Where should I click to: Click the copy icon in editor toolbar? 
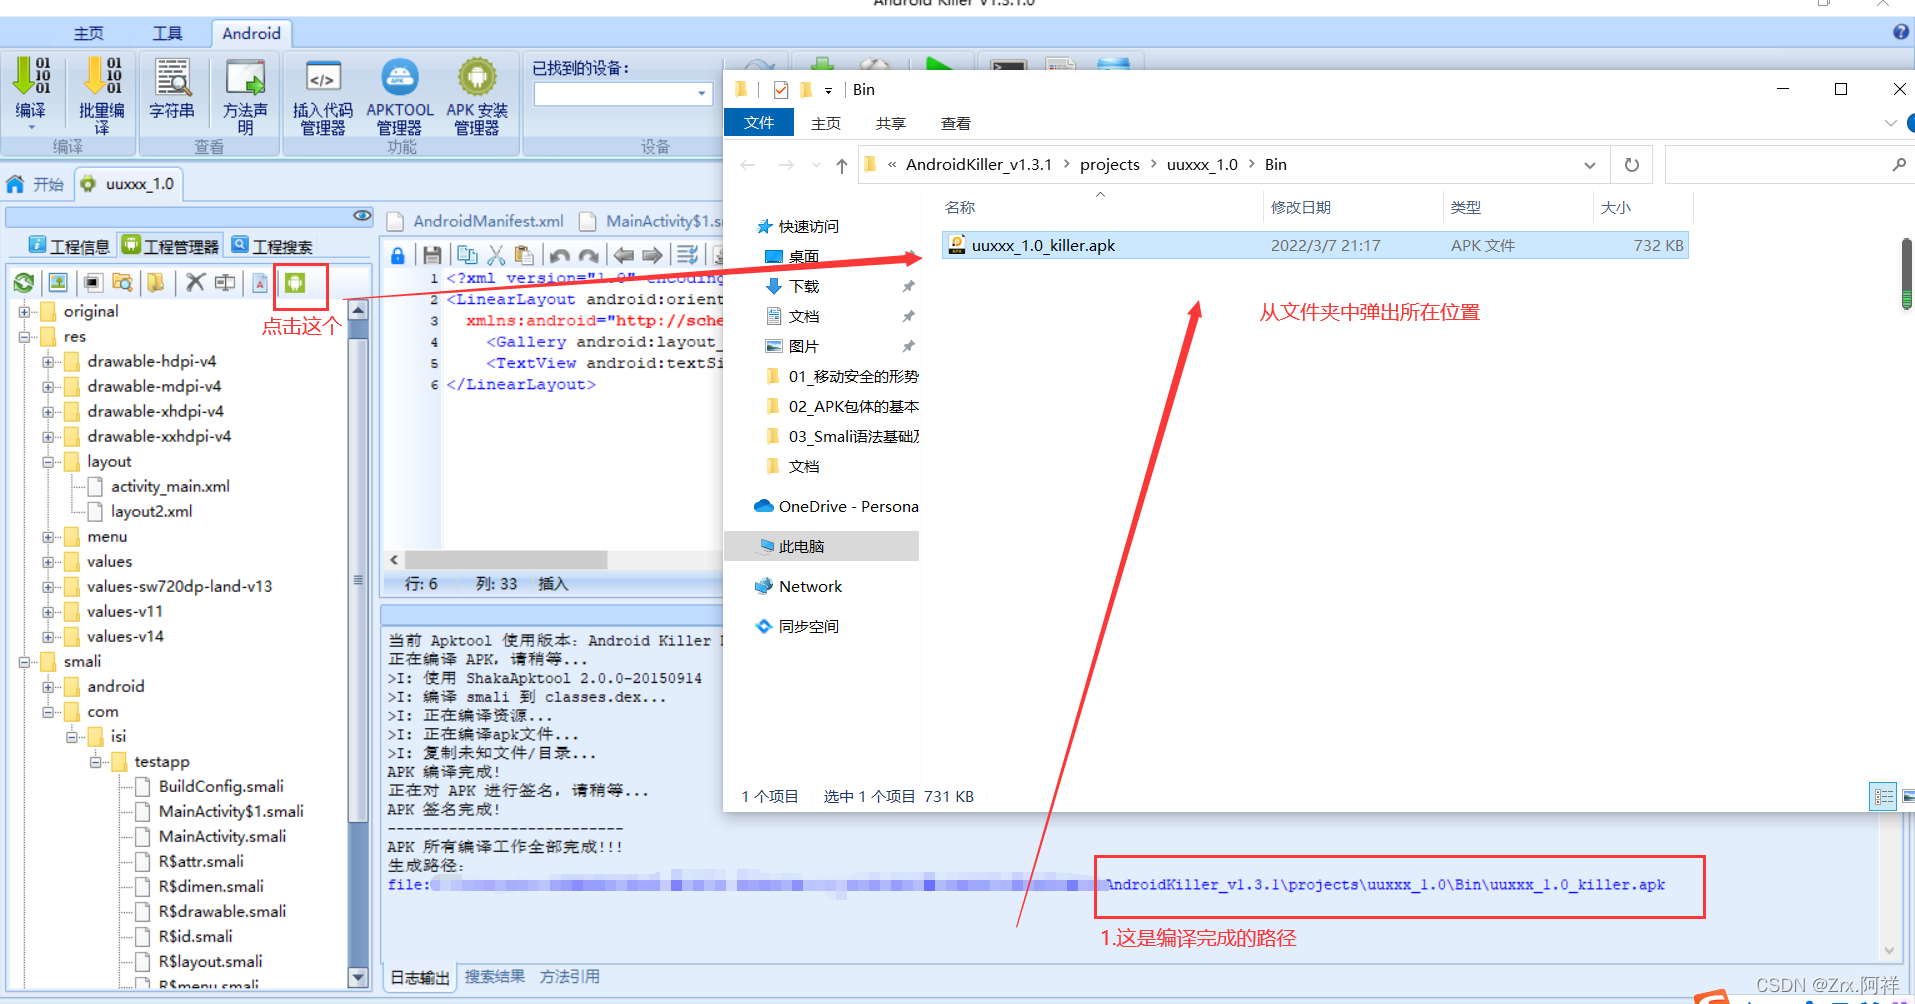[466, 255]
